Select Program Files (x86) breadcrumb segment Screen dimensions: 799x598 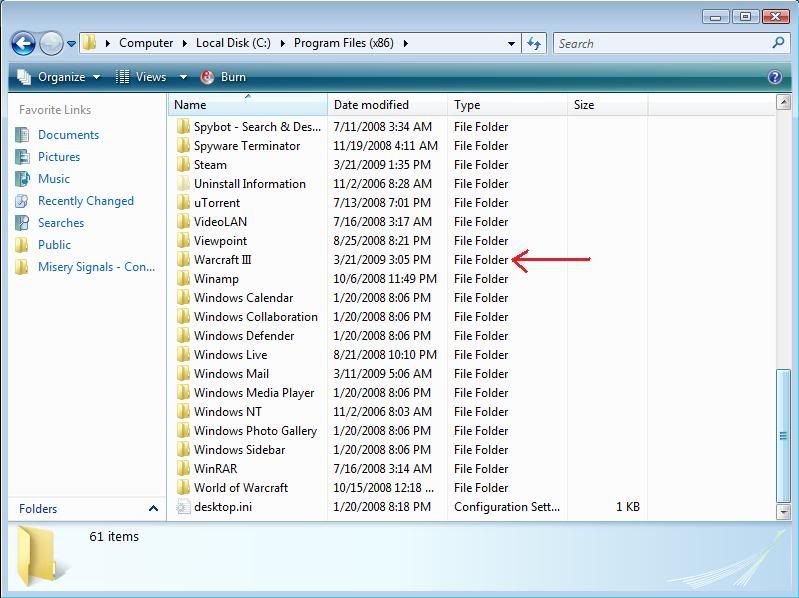(x=344, y=43)
